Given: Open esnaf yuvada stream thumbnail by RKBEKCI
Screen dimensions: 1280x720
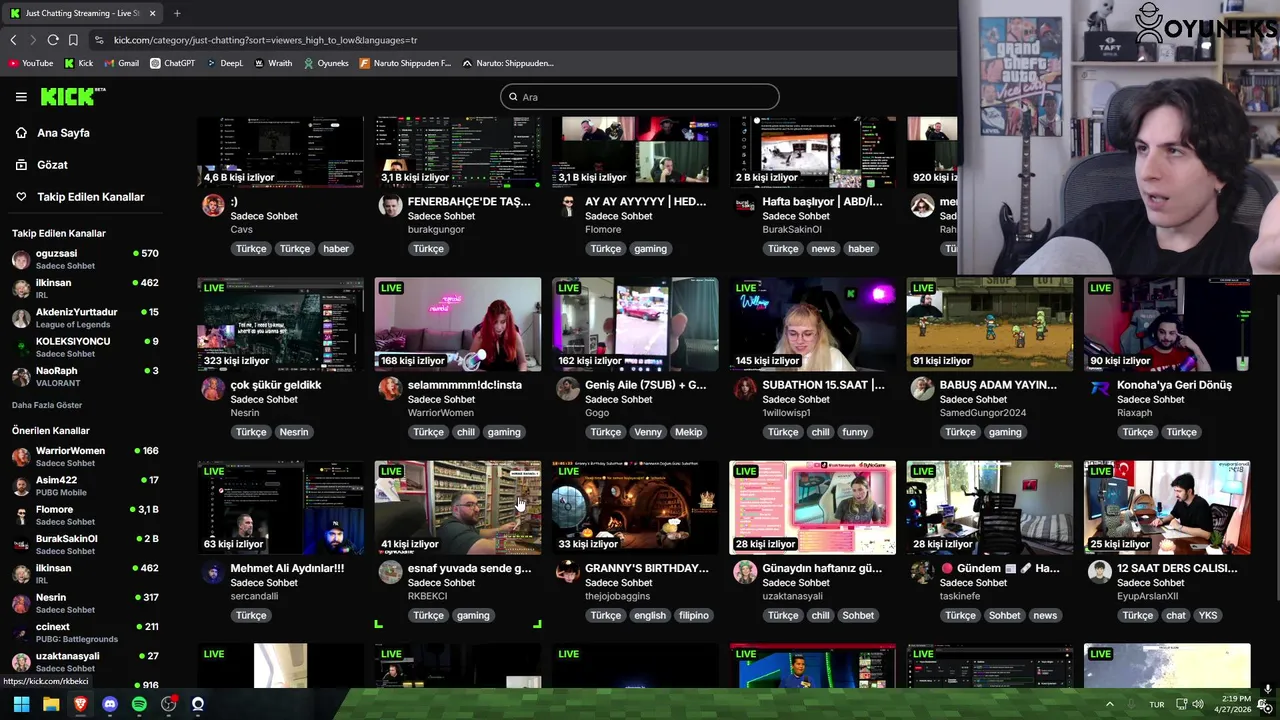Looking at the screenshot, I should [457, 508].
